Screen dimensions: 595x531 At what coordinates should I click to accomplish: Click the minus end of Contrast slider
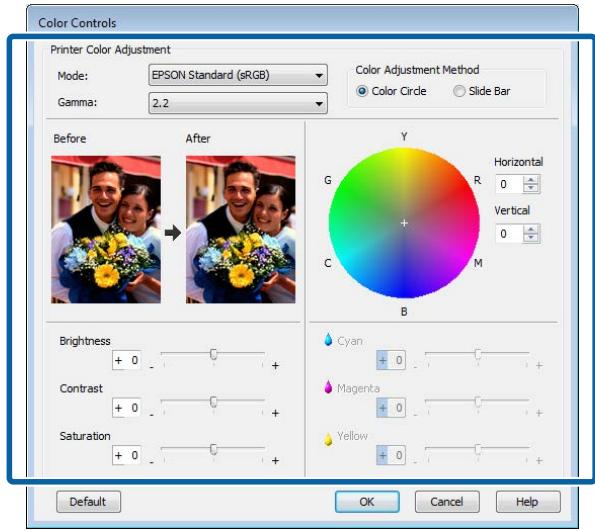(x=151, y=414)
